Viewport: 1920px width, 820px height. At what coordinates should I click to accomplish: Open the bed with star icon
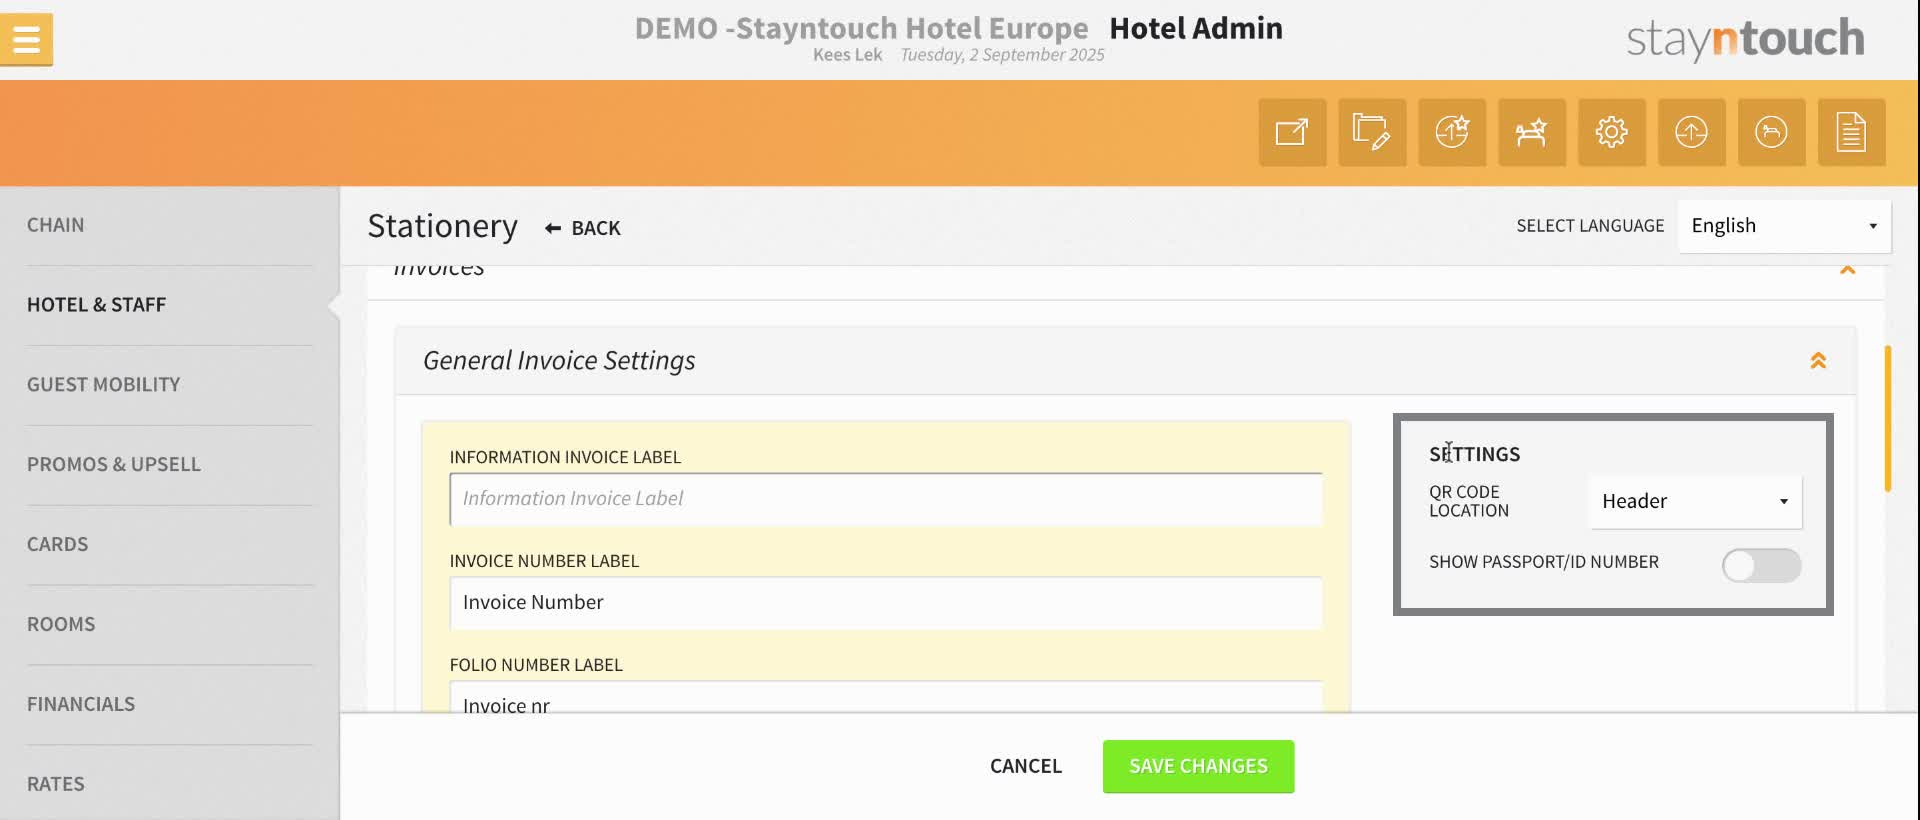point(1532,132)
